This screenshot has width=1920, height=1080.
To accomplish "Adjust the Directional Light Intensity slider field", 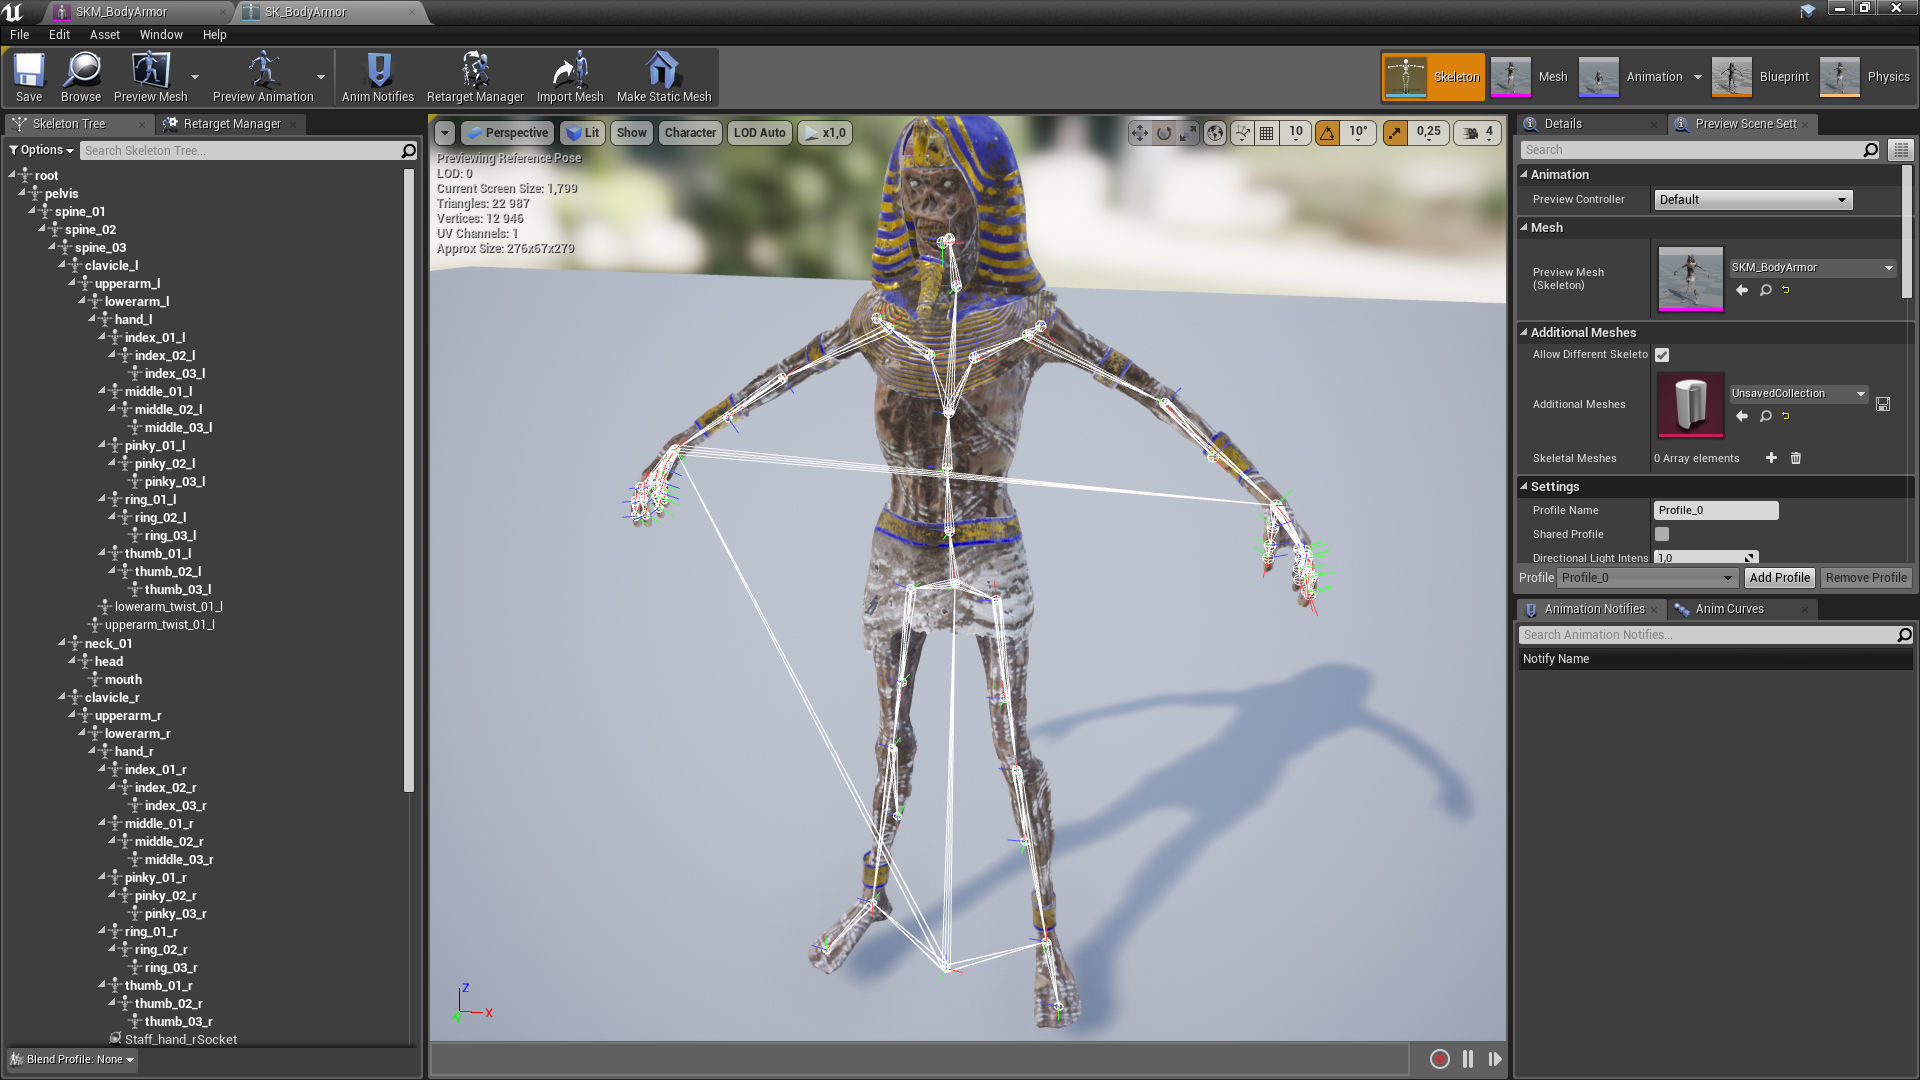I will 1705,558.
